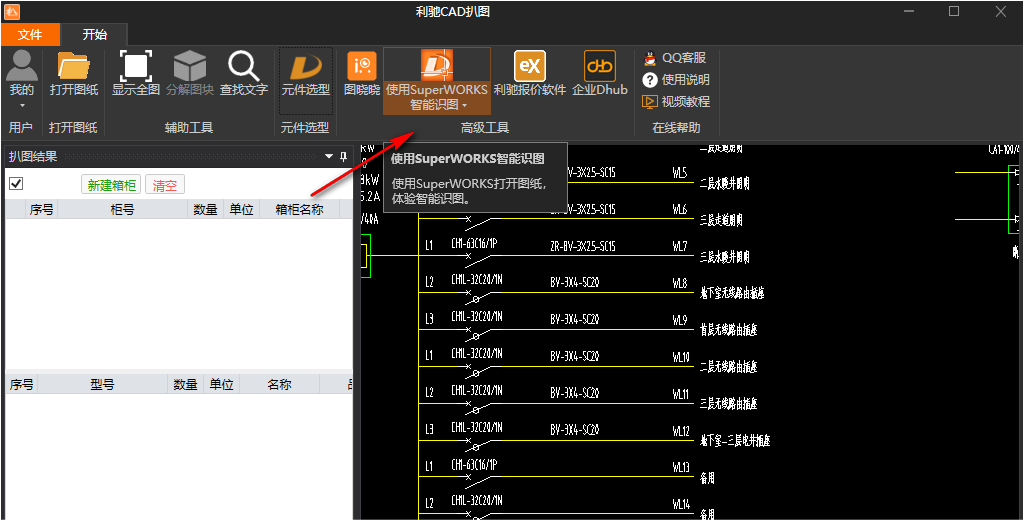Viewport: 1024px width, 520px height.
Task: Maximize the 利驰CAD扒图 window
Action: (954, 11)
